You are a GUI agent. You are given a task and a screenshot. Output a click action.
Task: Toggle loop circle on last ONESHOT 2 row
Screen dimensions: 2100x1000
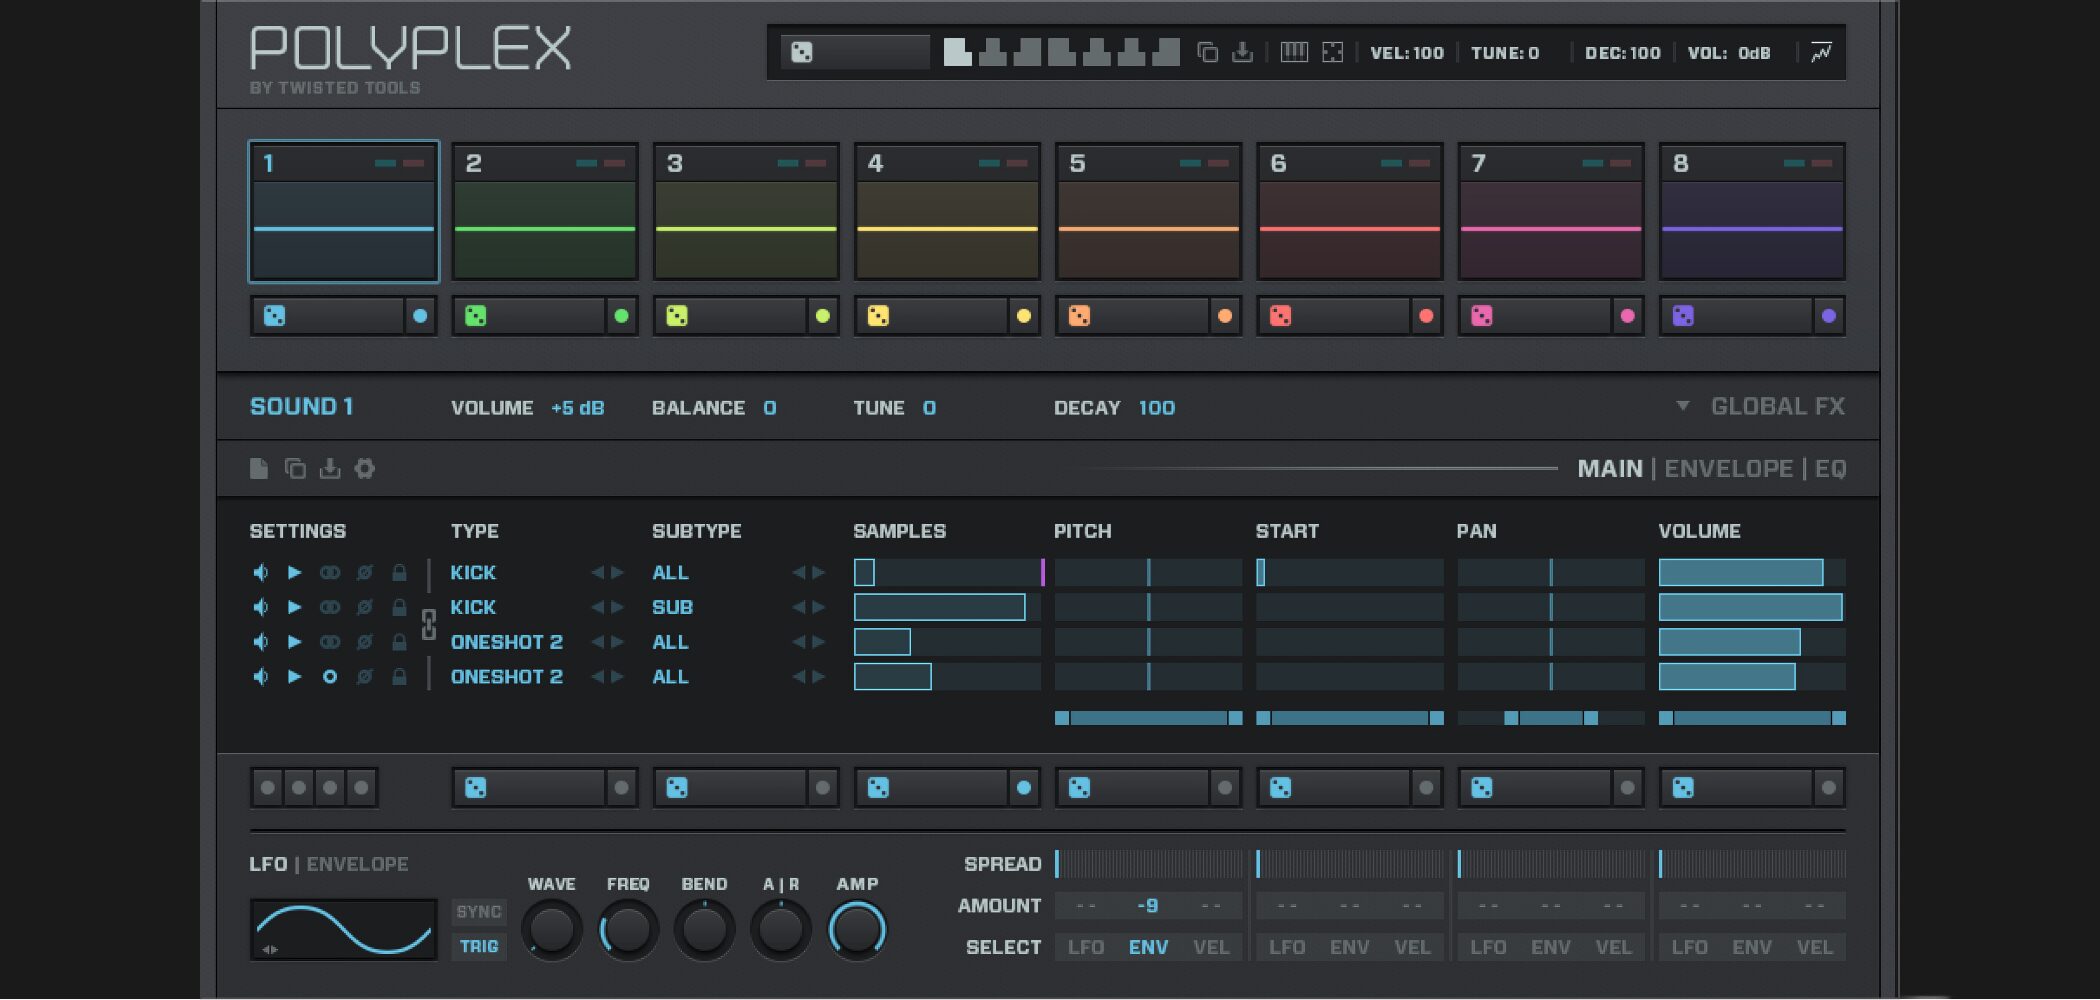click(329, 677)
